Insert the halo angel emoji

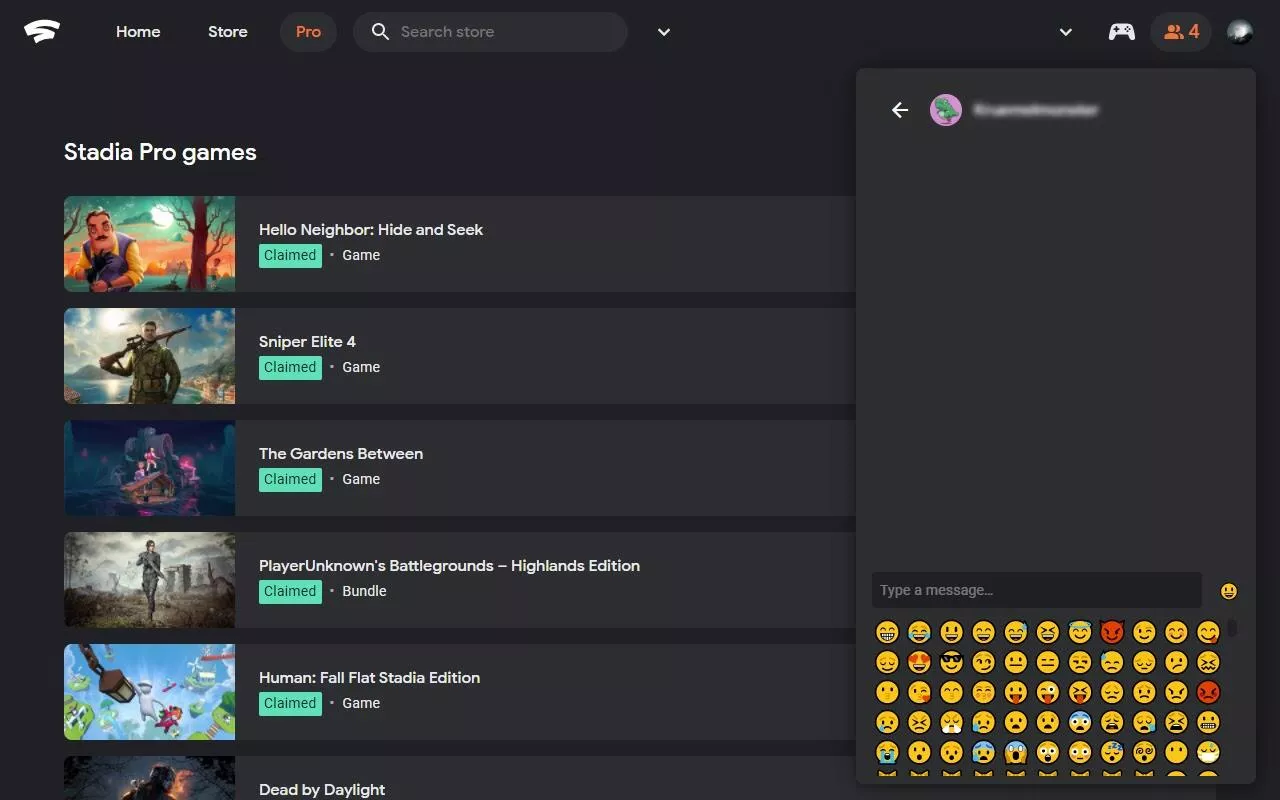coord(1080,632)
